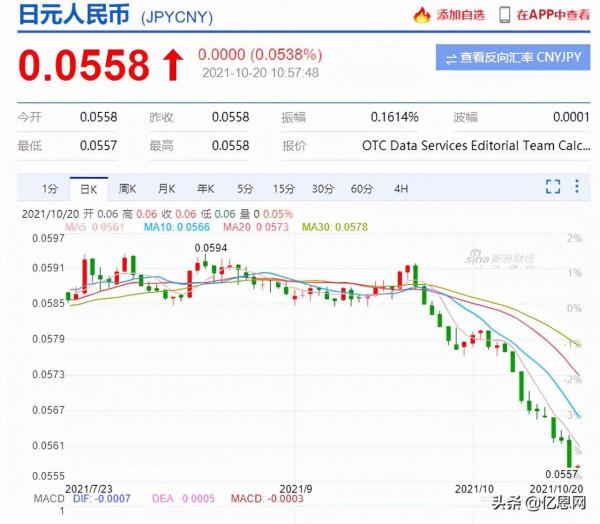The height and width of the screenshot is (524, 600).
Task: Open the 15分 chart tab
Action: coord(284,189)
